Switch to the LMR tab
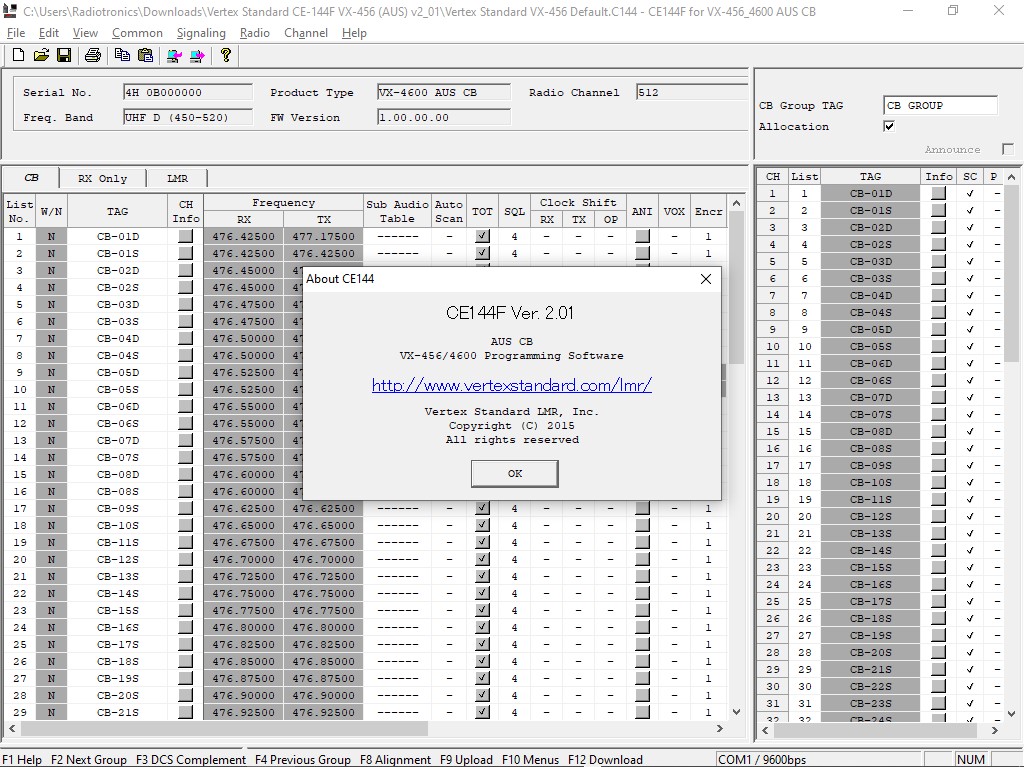The width and height of the screenshot is (1024, 767). [177, 178]
